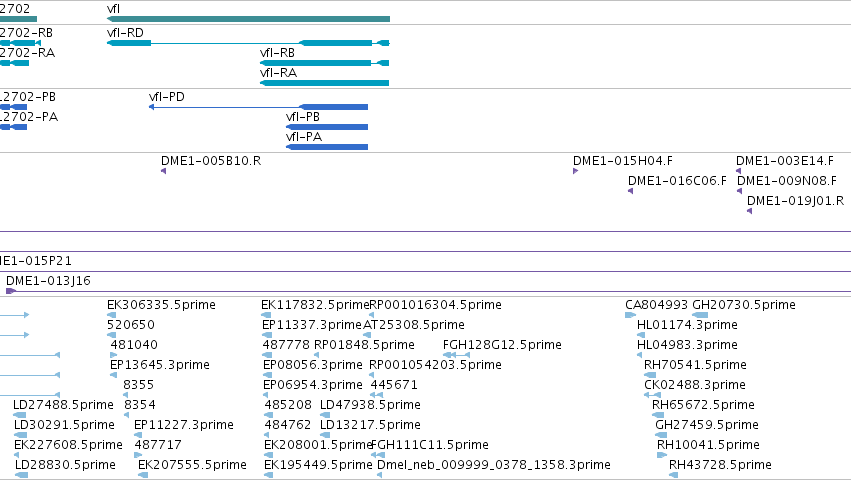Select the vfl gene bar
Screen dimensions: 851x480
point(249,19)
